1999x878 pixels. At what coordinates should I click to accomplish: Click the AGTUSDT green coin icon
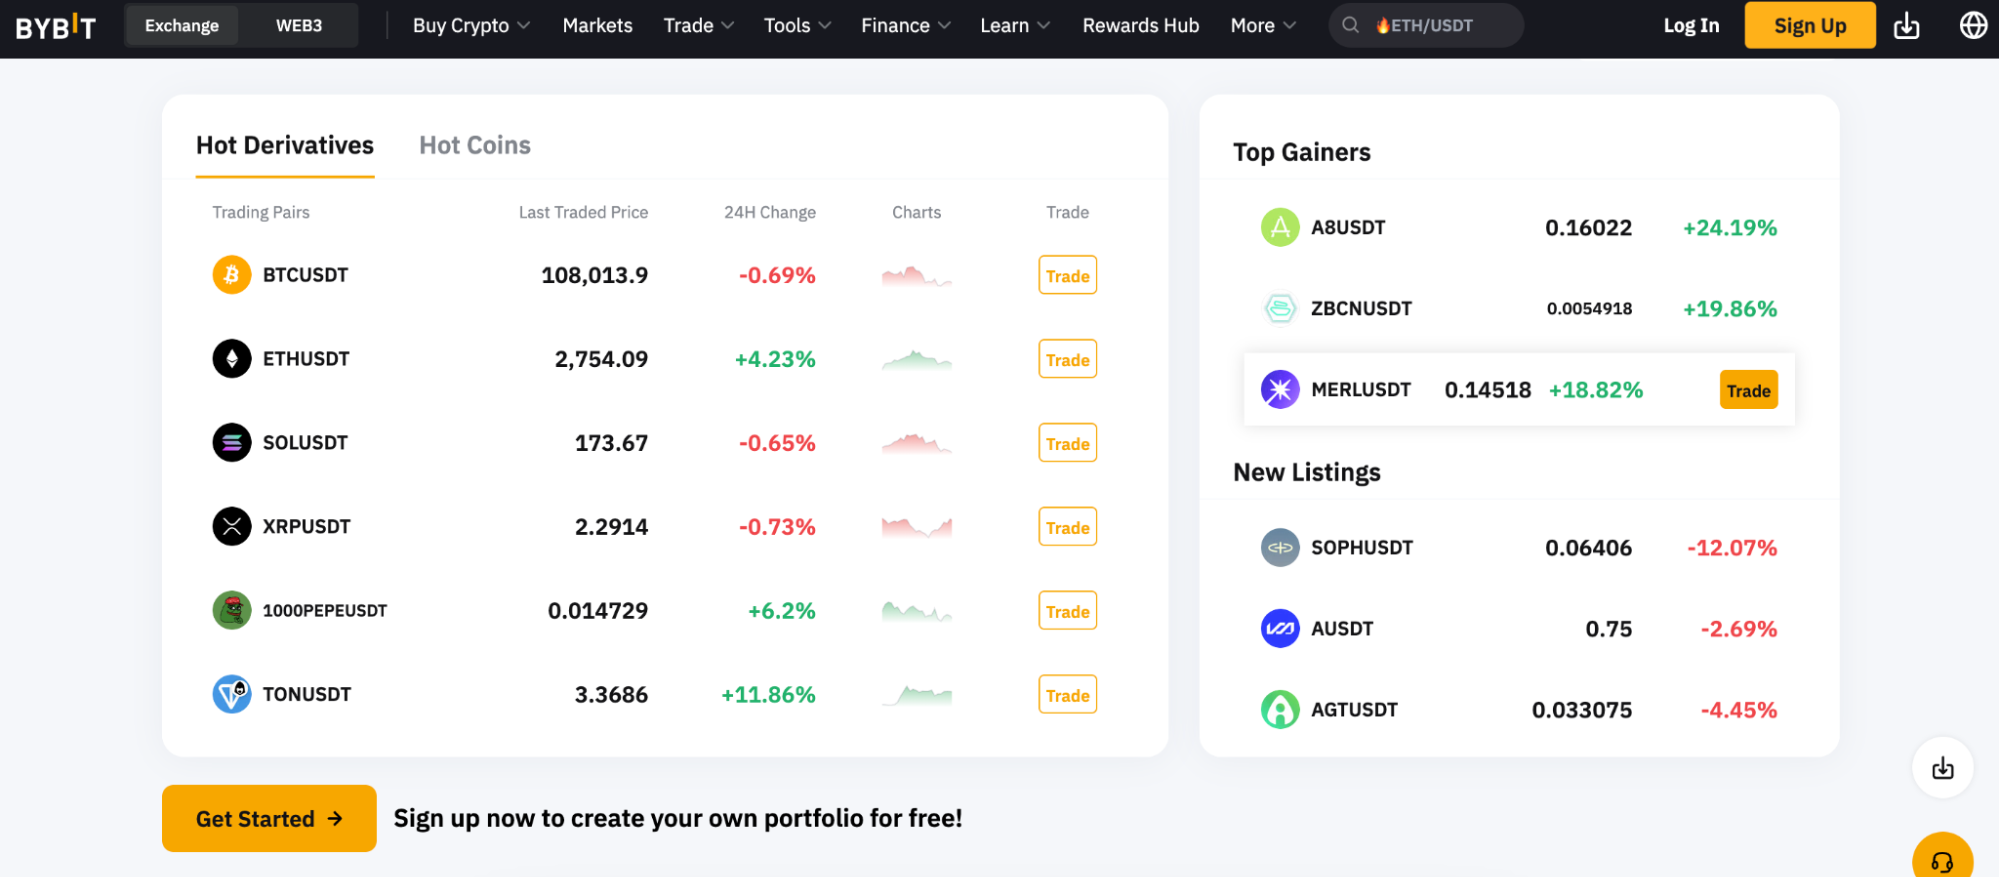tap(1280, 710)
